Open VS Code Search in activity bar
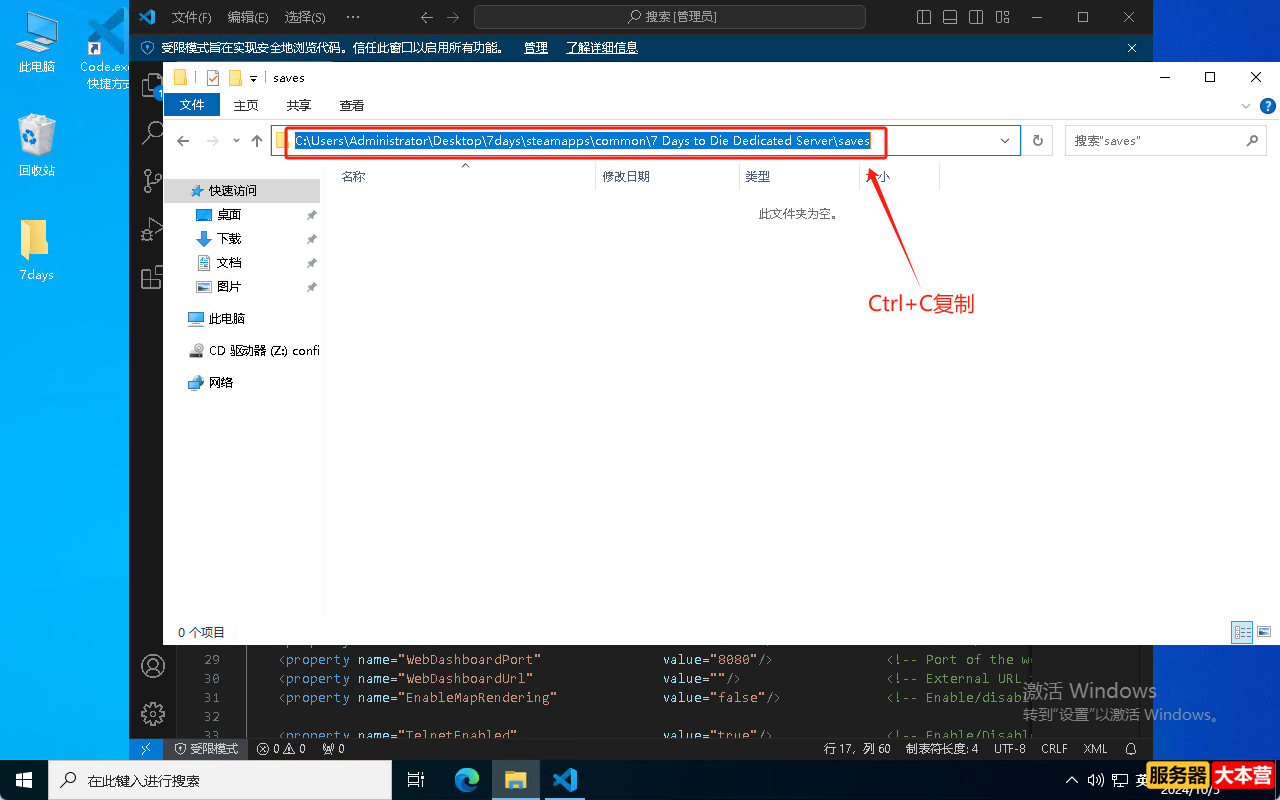The image size is (1280, 800). click(x=152, y=131)
